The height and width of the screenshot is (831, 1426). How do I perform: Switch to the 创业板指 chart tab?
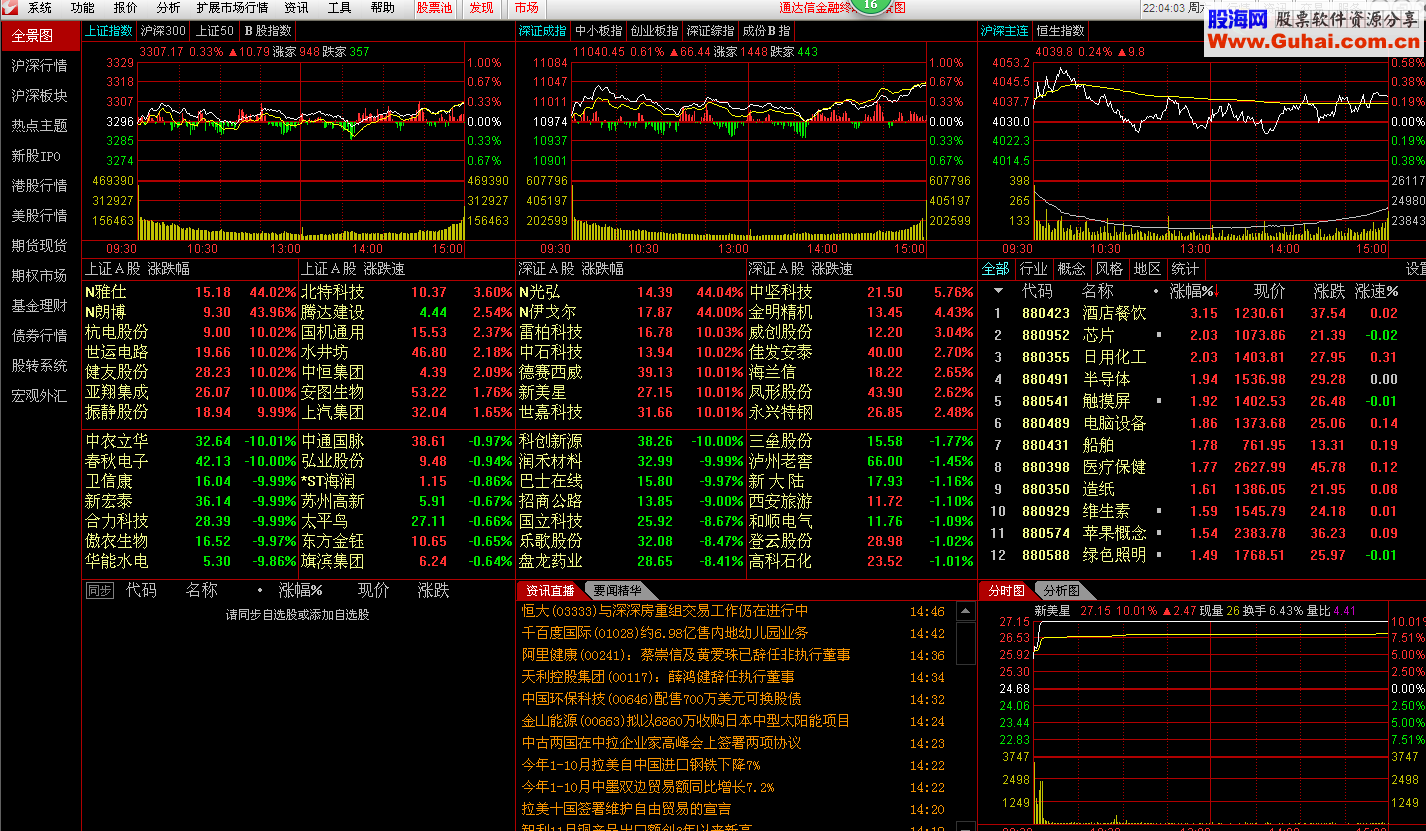point(654,31)
